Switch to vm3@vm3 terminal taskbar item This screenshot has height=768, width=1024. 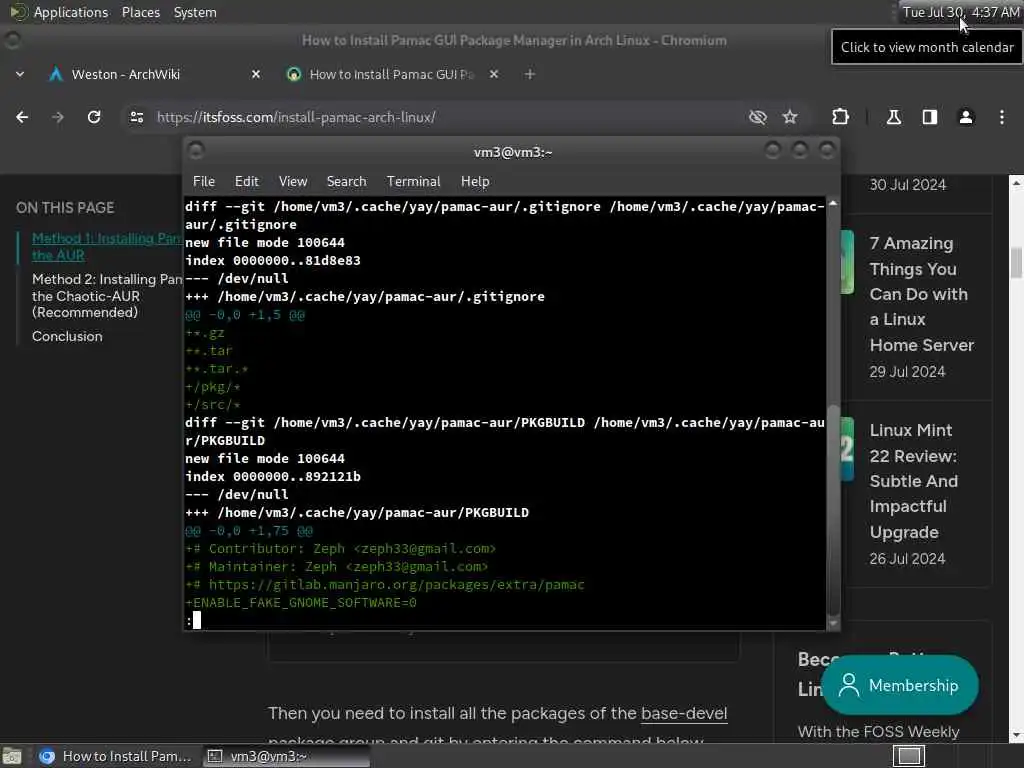pyautogui.click(x=285, y=756)
